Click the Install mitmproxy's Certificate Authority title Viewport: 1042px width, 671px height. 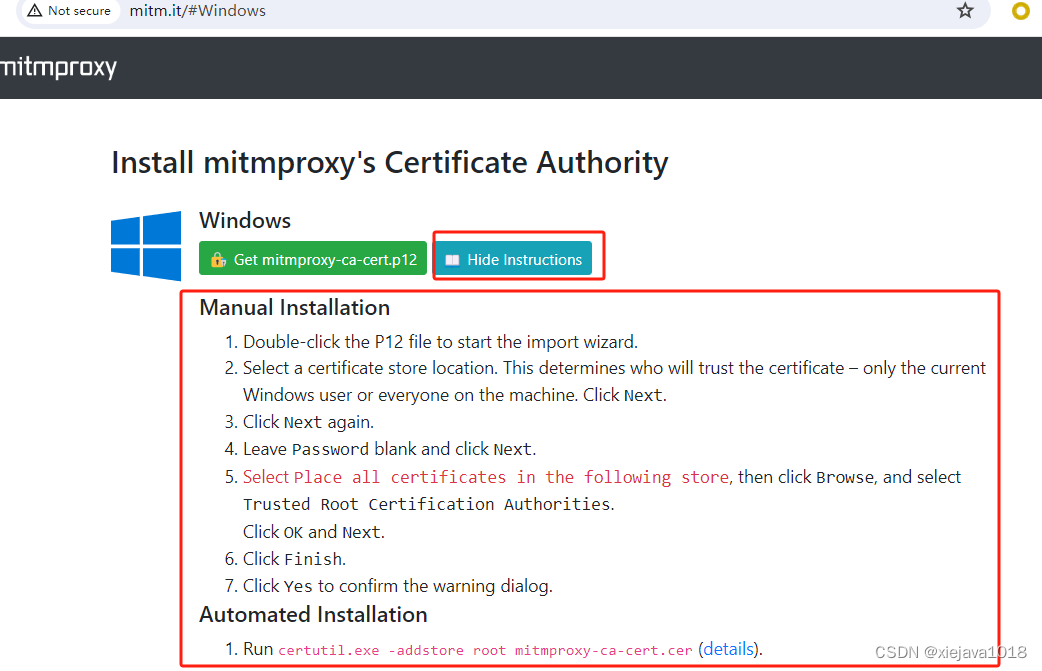coord(389,162)
